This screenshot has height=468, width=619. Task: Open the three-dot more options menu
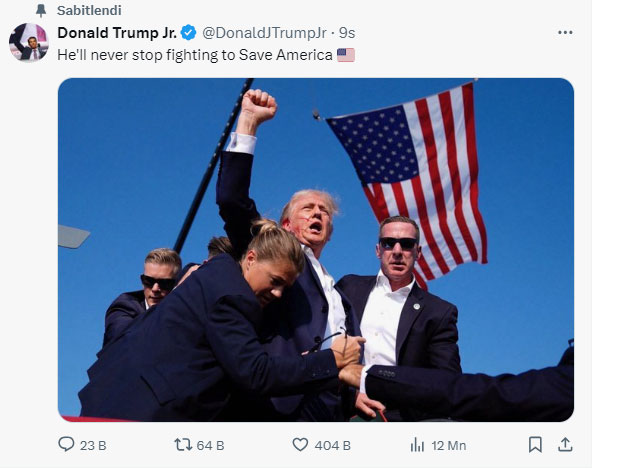[565, 32]
